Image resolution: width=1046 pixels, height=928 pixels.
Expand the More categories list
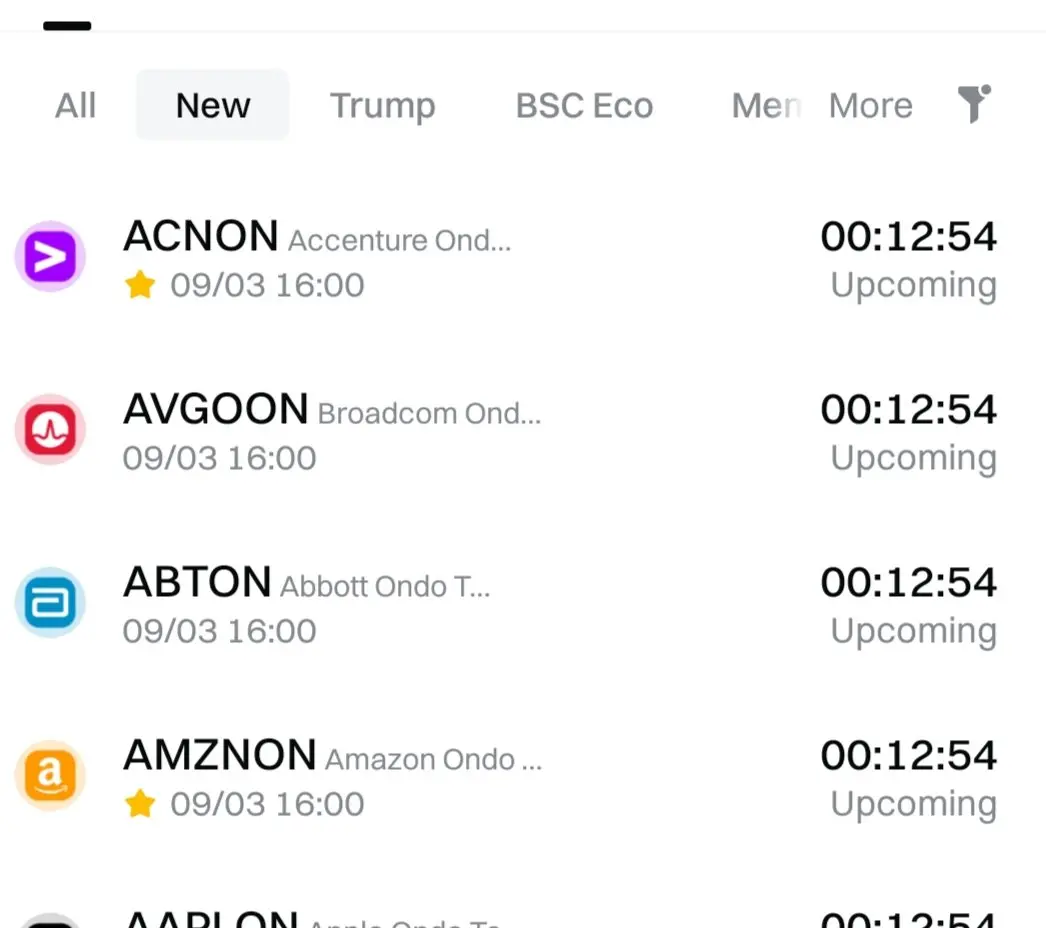pos(870,105)
